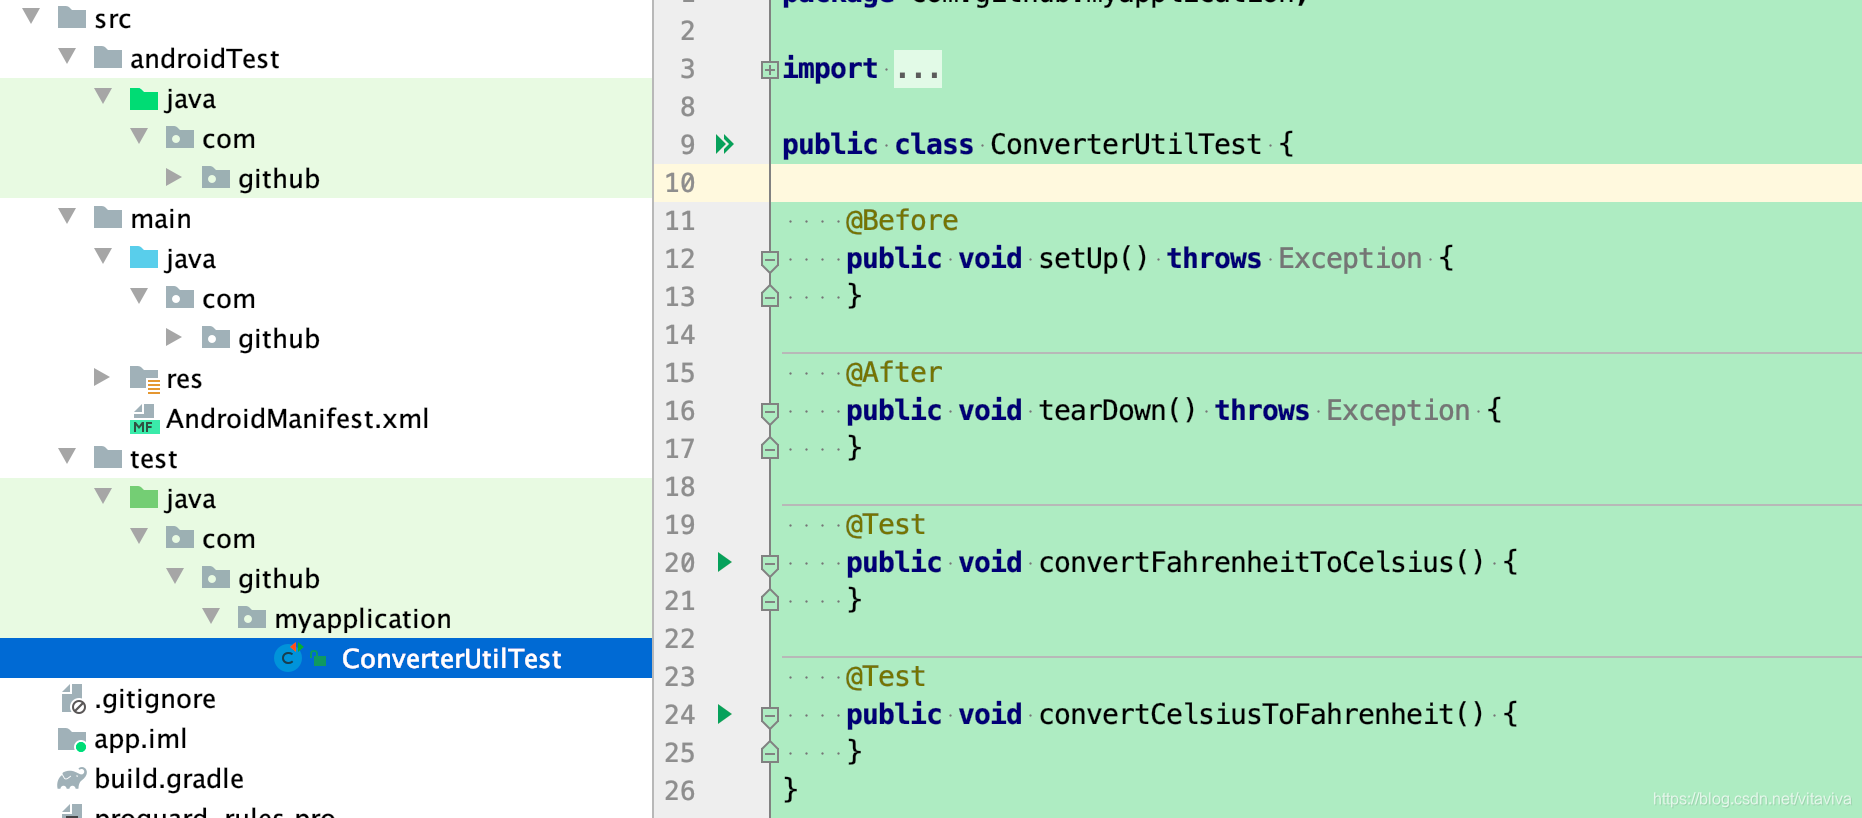Click green java source folder icon under androidTest
1862x818 pixels.
144,98
